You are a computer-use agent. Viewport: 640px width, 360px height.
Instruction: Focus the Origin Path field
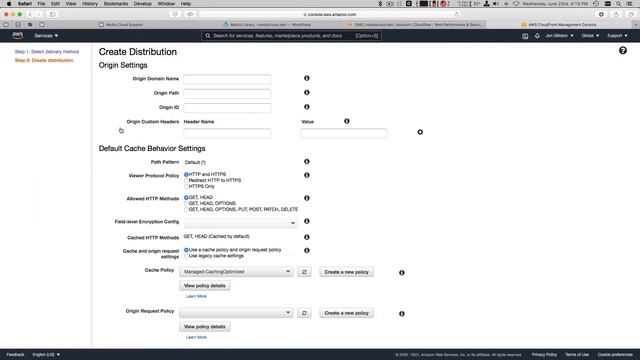coord(227,93)
